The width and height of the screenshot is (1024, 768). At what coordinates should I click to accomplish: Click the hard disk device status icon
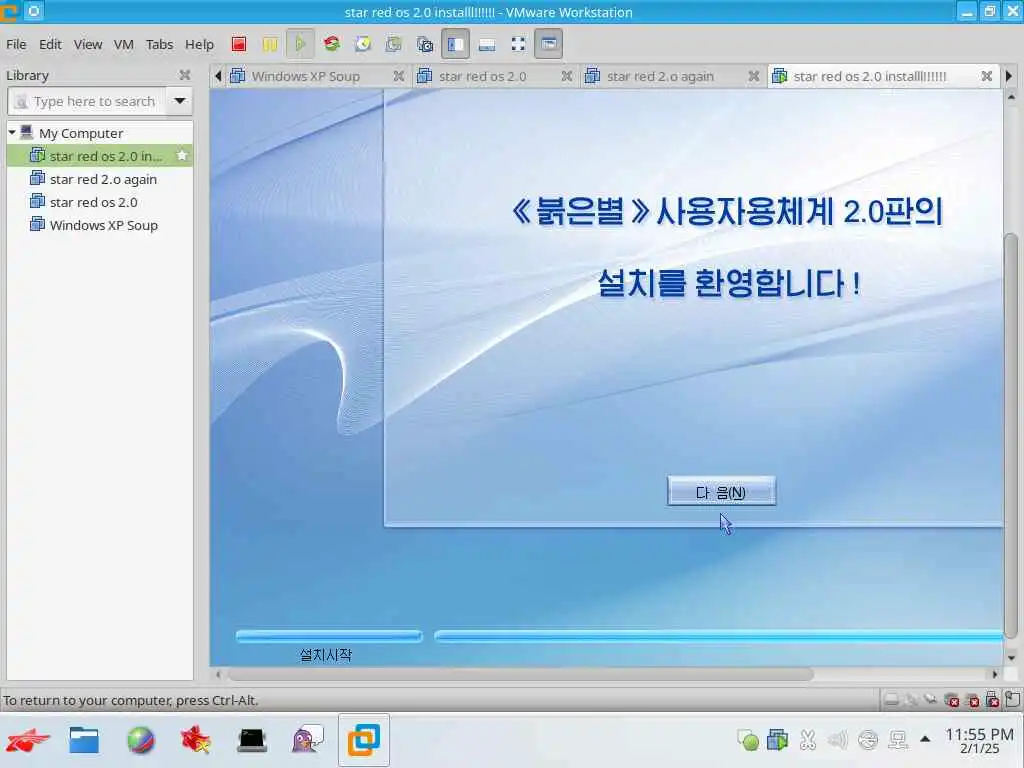point(890,700)
